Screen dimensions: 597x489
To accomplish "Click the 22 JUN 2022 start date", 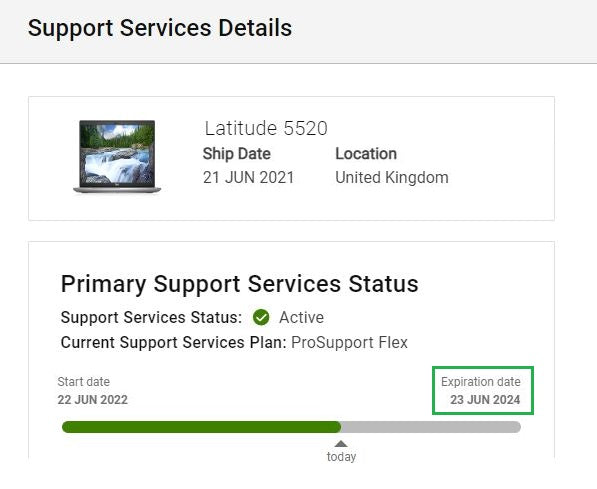I will pyautogui.click(x=93, y=400).
